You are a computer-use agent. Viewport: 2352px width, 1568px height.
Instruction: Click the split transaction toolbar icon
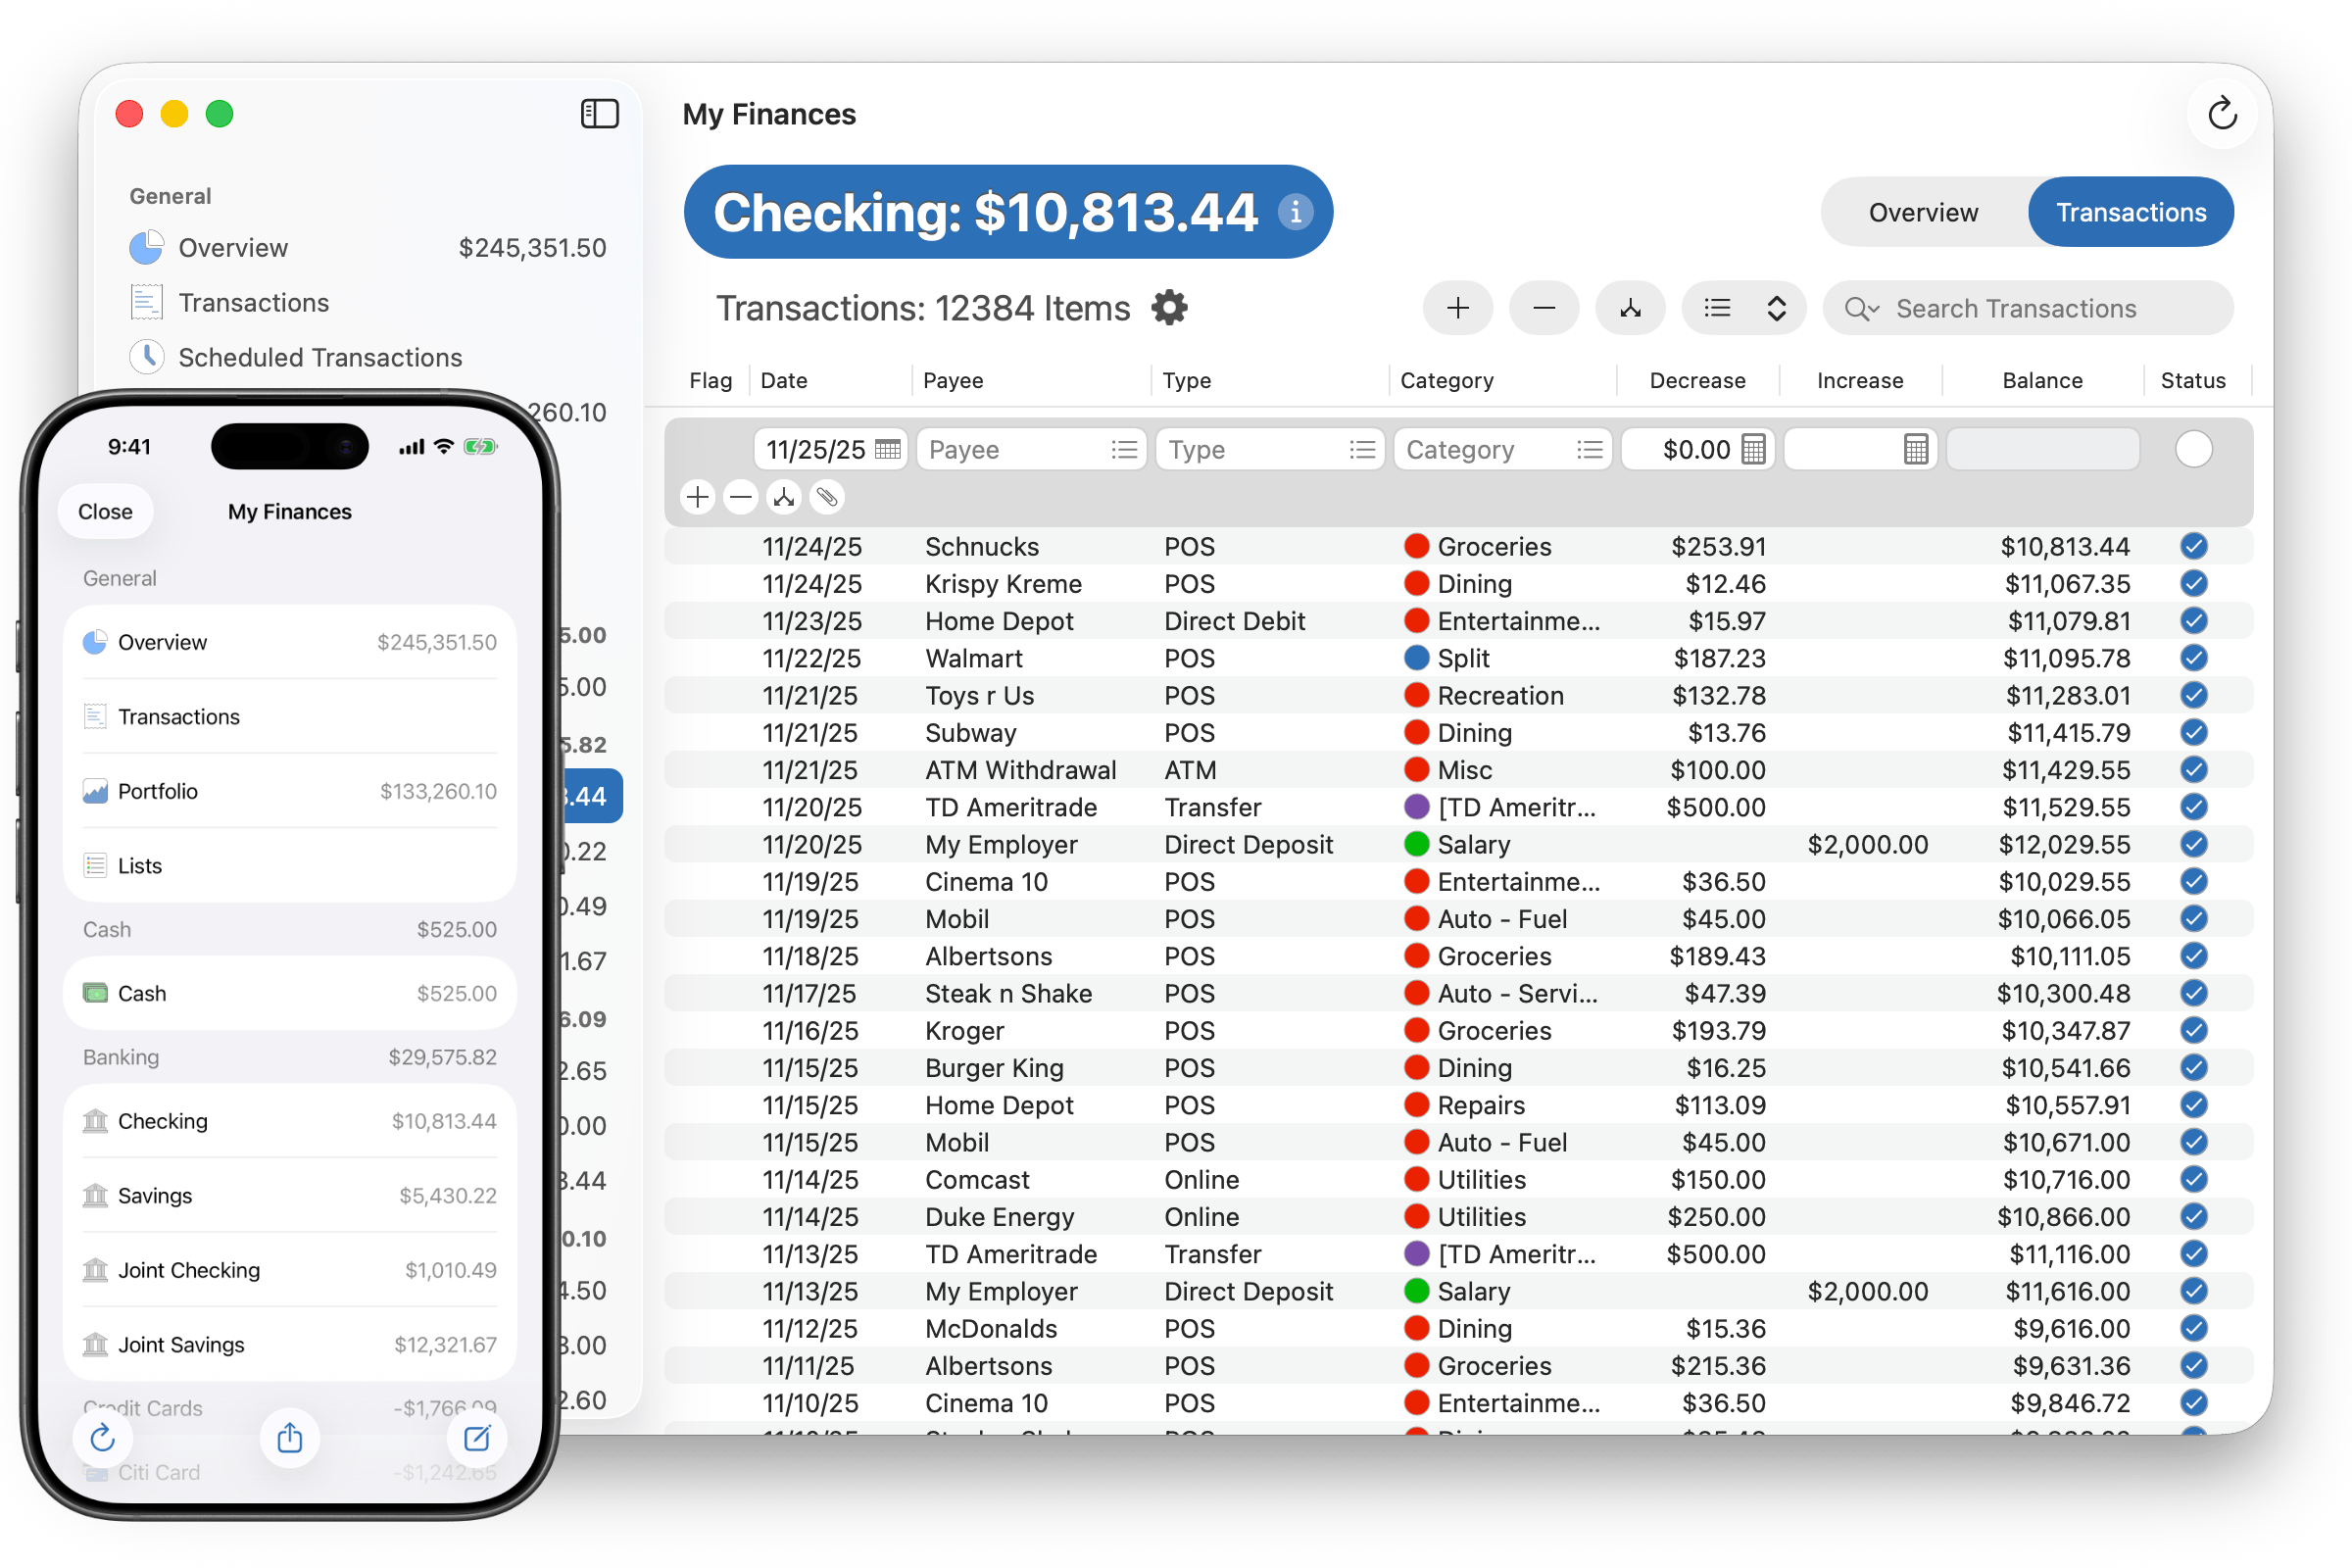(x=1630, y=308)
